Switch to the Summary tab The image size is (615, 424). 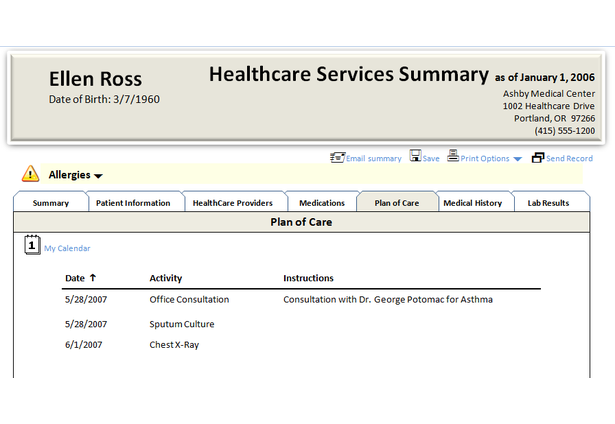pyautogui.click(x=51, y=203)
